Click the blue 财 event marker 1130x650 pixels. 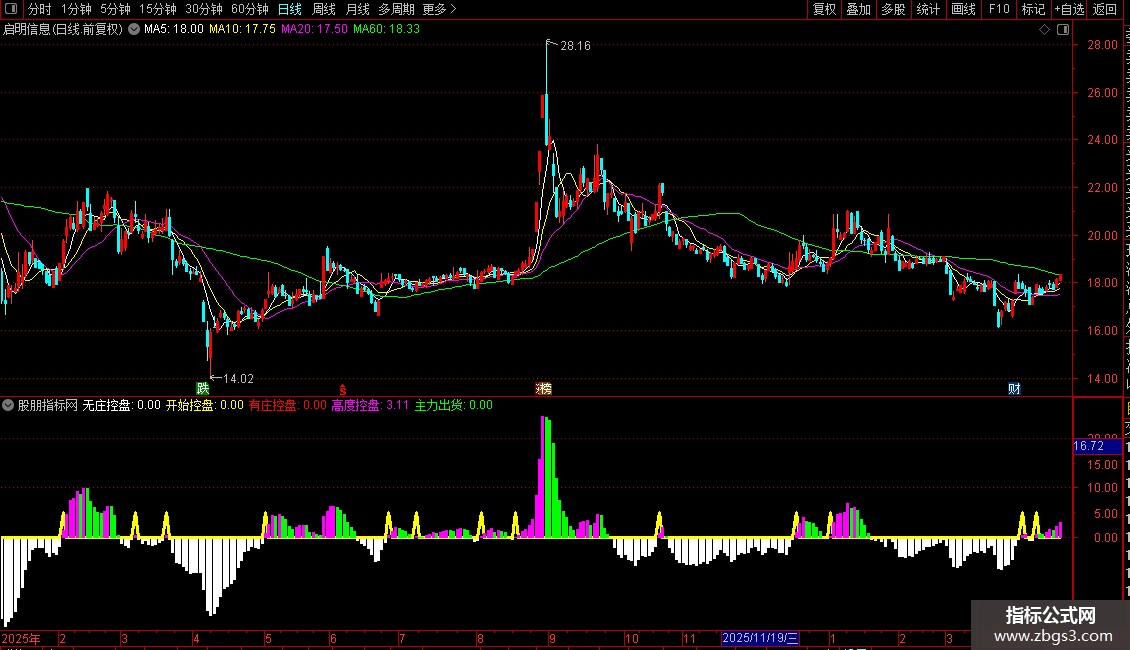(1014, 388)
